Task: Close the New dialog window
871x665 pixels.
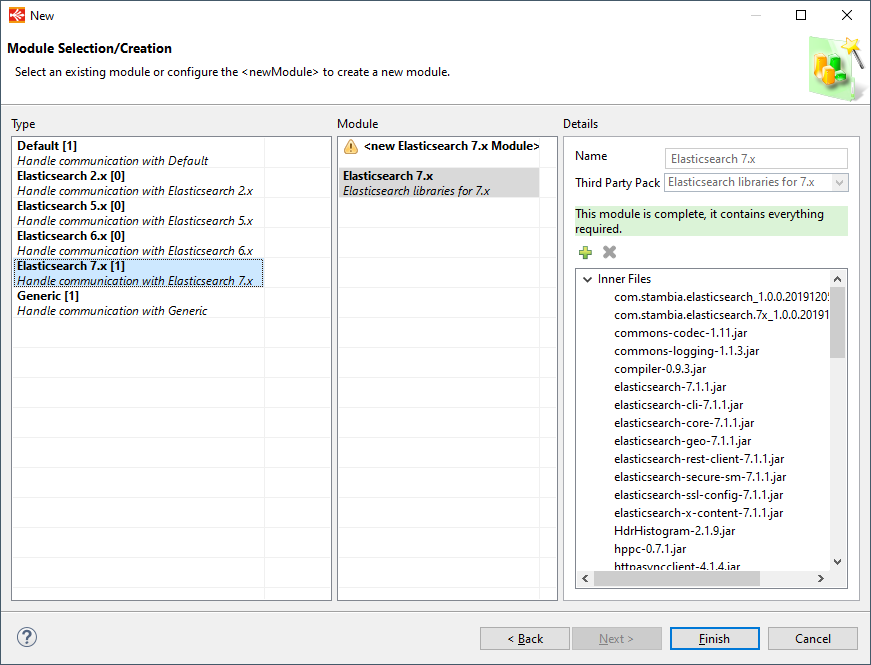Action: point(847,15)
